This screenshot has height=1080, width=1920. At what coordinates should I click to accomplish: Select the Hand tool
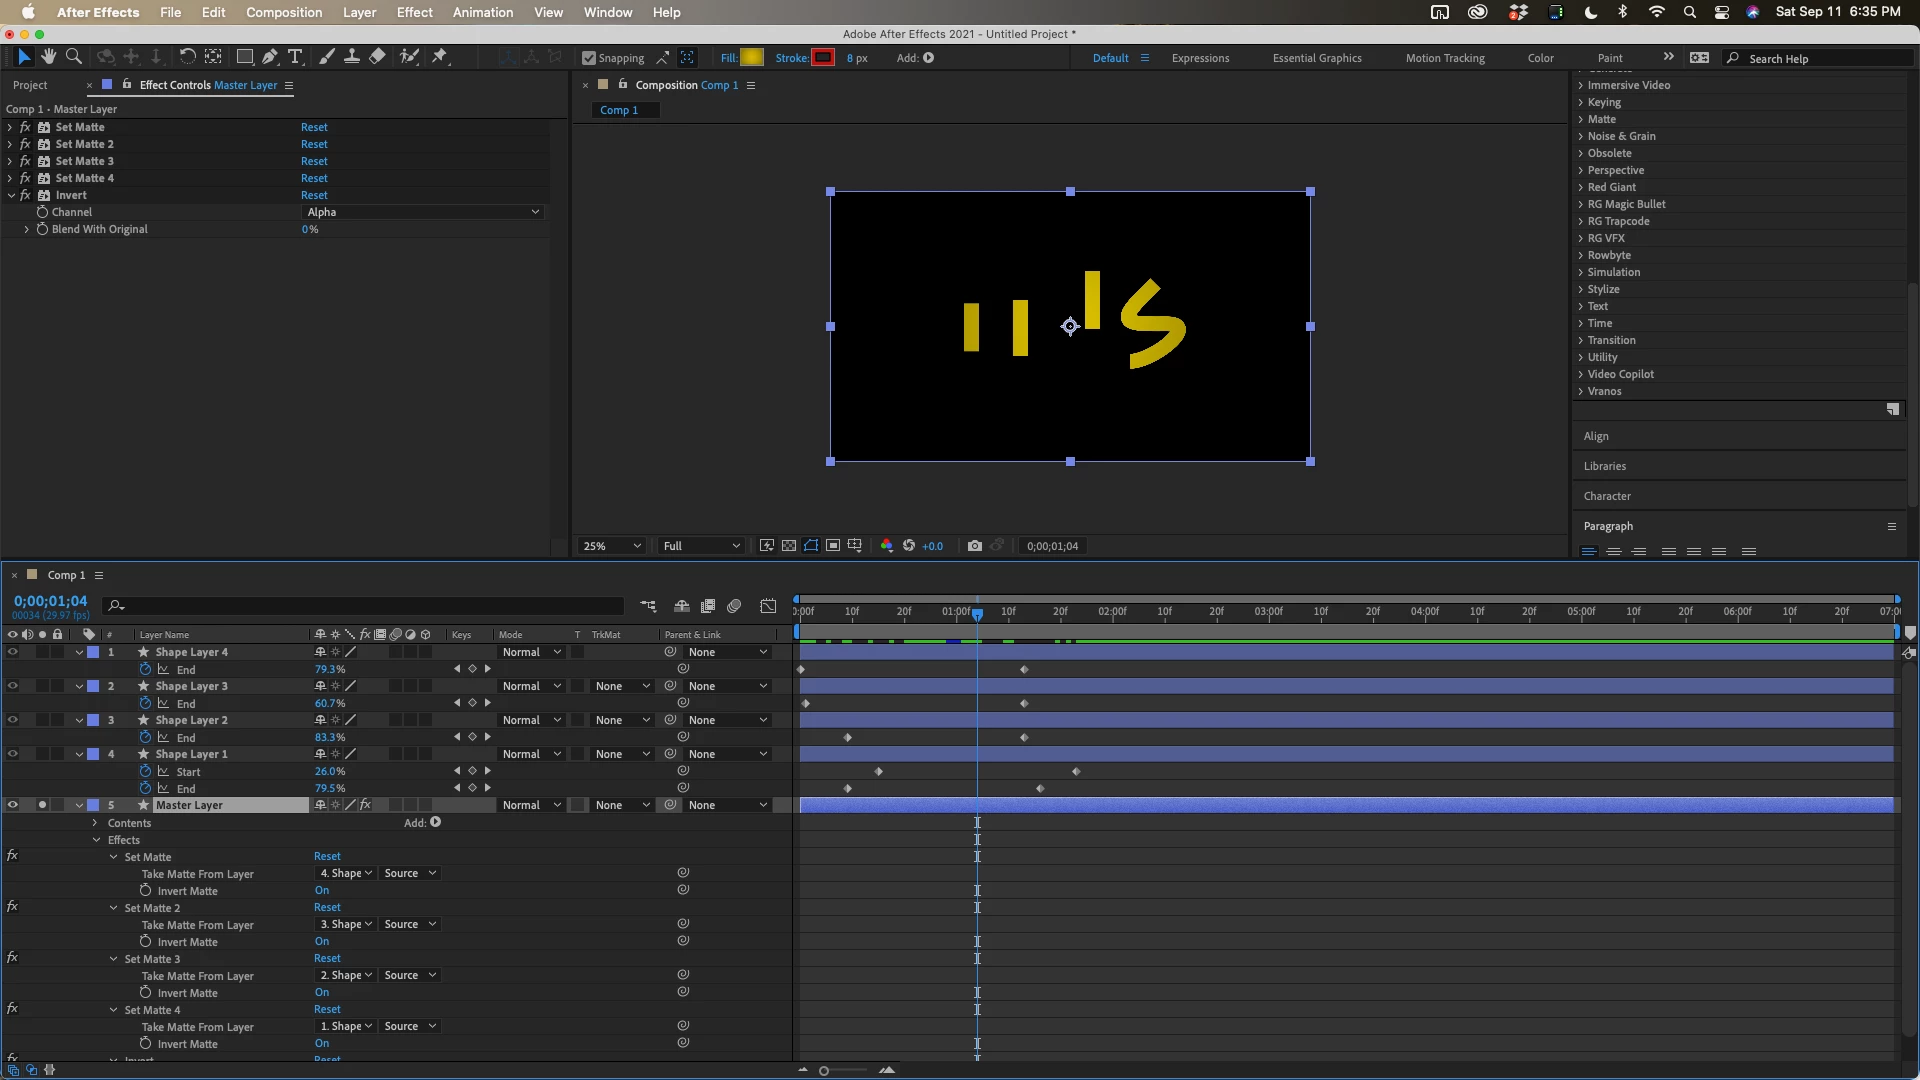click(48, 57)
